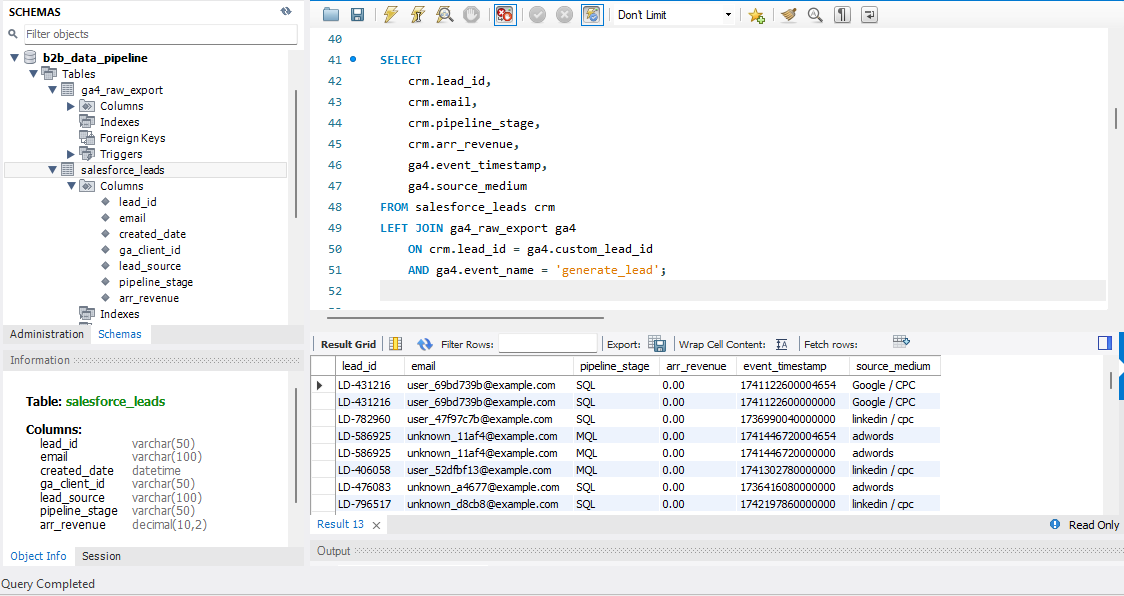Switch to the Administration tab
The width and height of the screenshot is (1124, 596).
(47, 334)
